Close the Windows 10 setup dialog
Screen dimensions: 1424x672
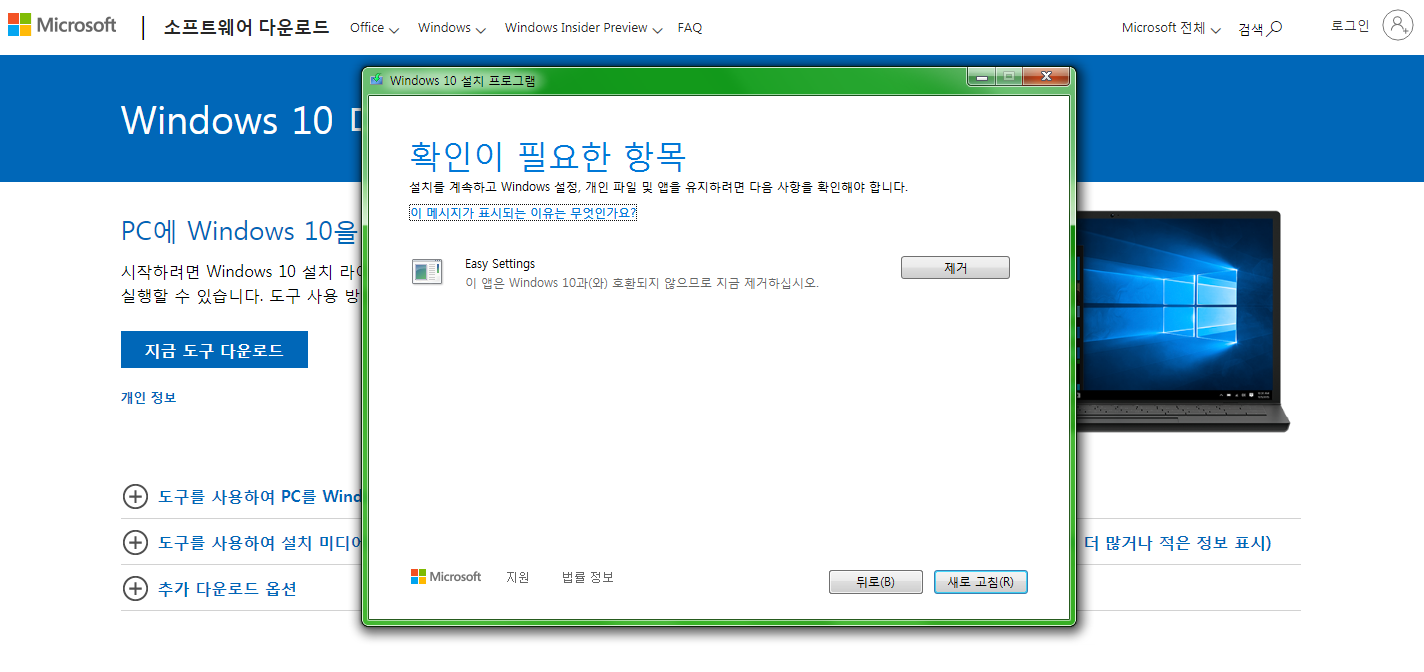pyautogui.click(x=1046, y=77)
